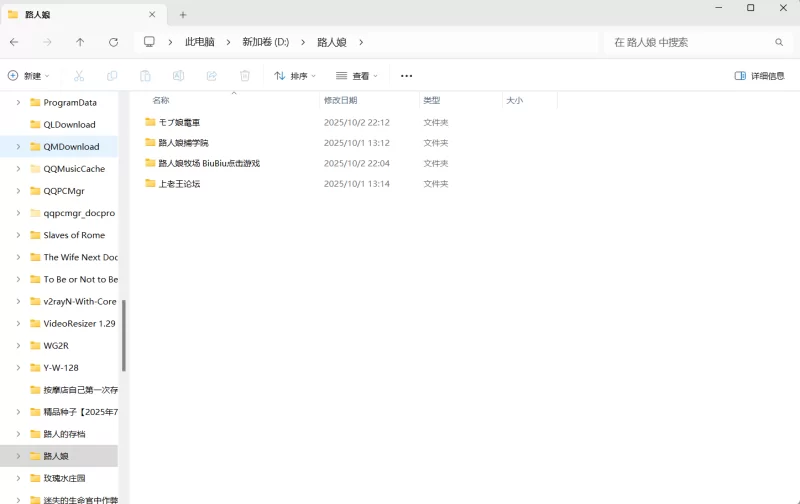Click the search magnifier icon

tap(779, 42)
